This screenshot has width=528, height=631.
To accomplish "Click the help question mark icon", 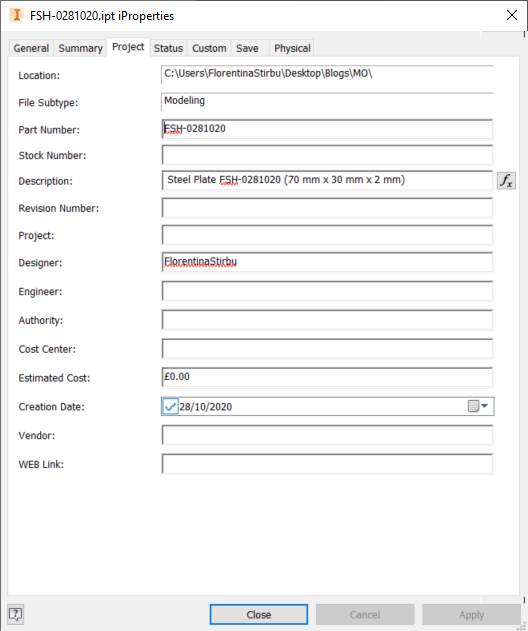I will coord(16,614).
